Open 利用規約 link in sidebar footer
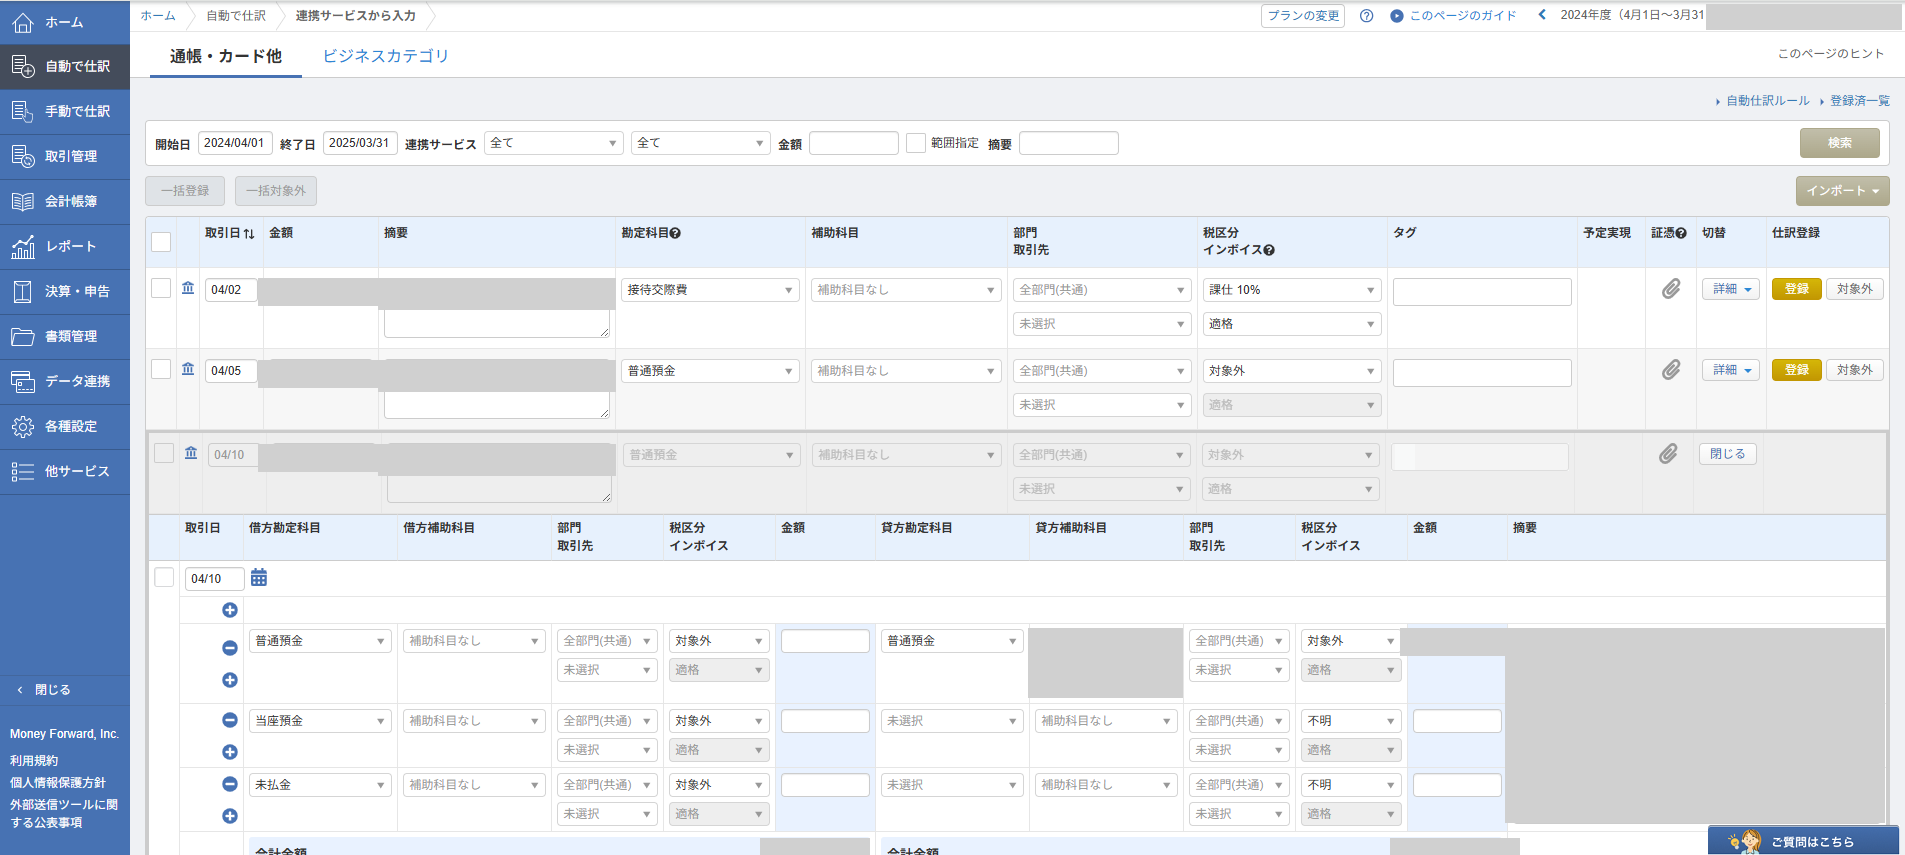 pyautogui.click(x=34, y=761)
